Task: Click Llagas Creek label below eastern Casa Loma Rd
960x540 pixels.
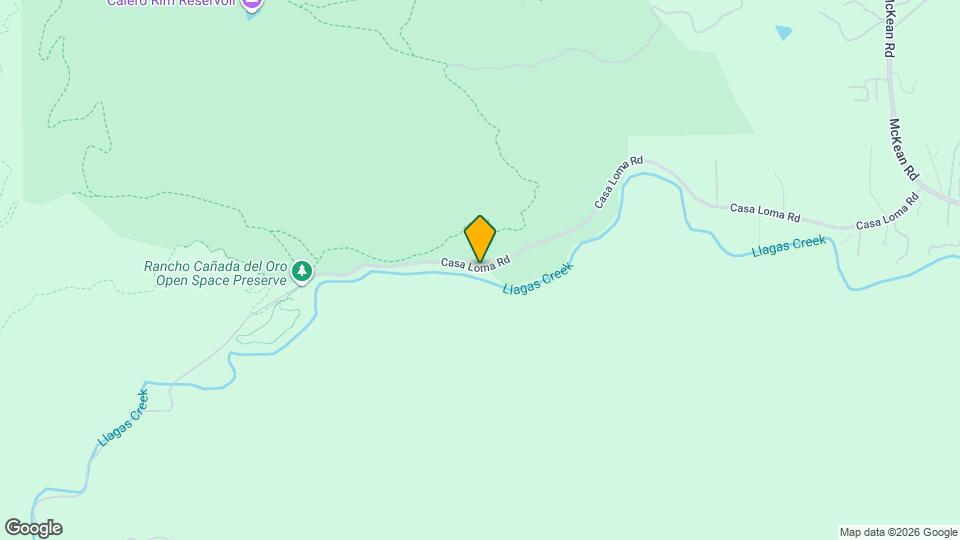Action: click(789, 246)
